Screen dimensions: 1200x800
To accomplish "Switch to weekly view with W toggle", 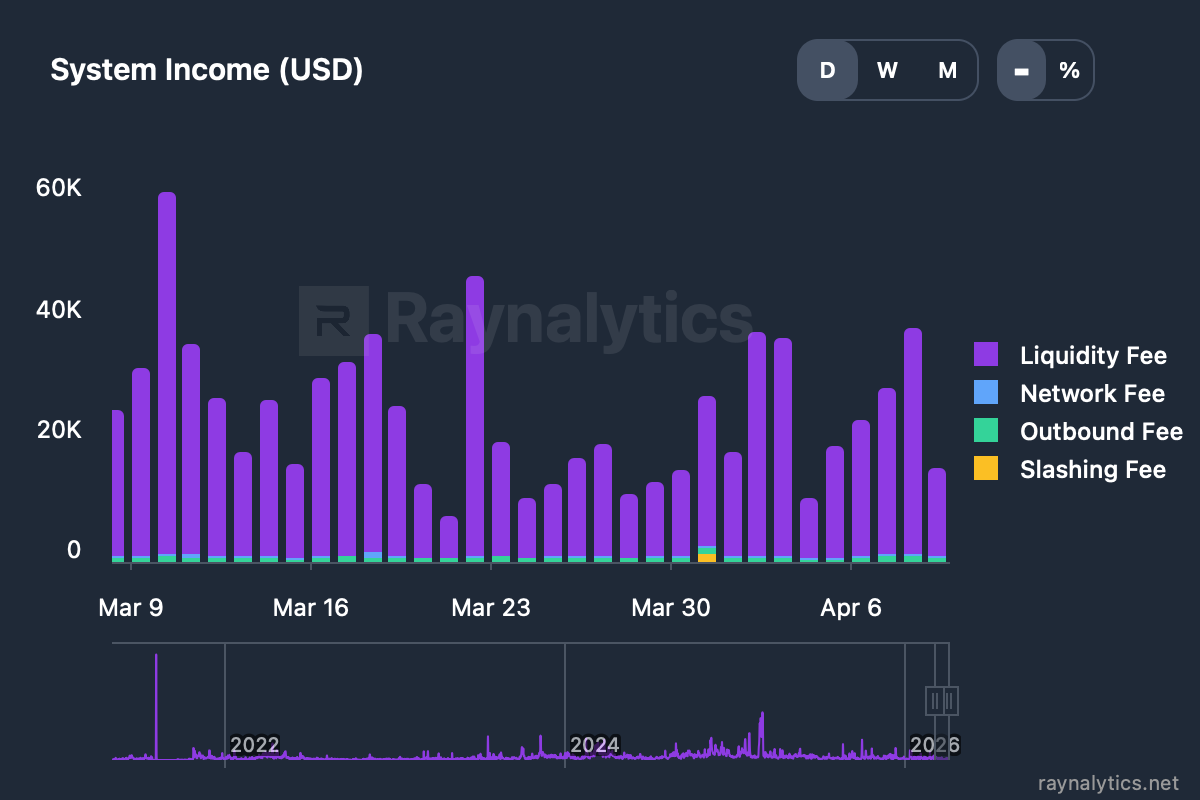I will [x=887, y=70].
